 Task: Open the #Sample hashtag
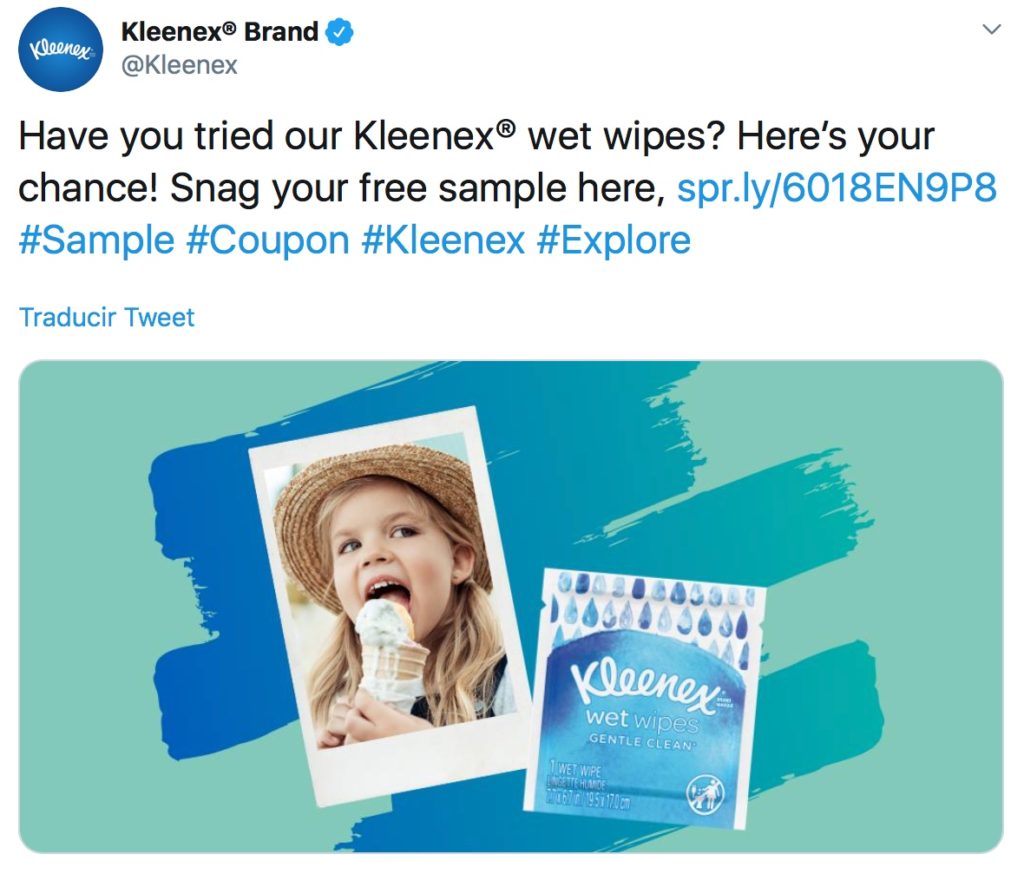coord(97,240)
